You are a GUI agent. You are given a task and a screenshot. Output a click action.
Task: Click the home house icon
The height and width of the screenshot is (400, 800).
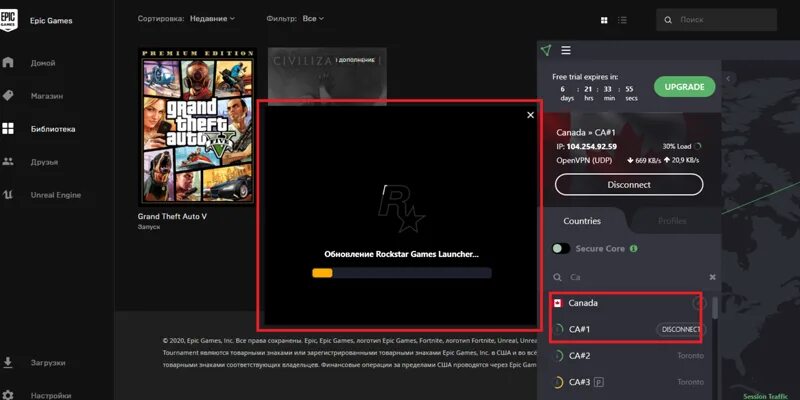8,63
